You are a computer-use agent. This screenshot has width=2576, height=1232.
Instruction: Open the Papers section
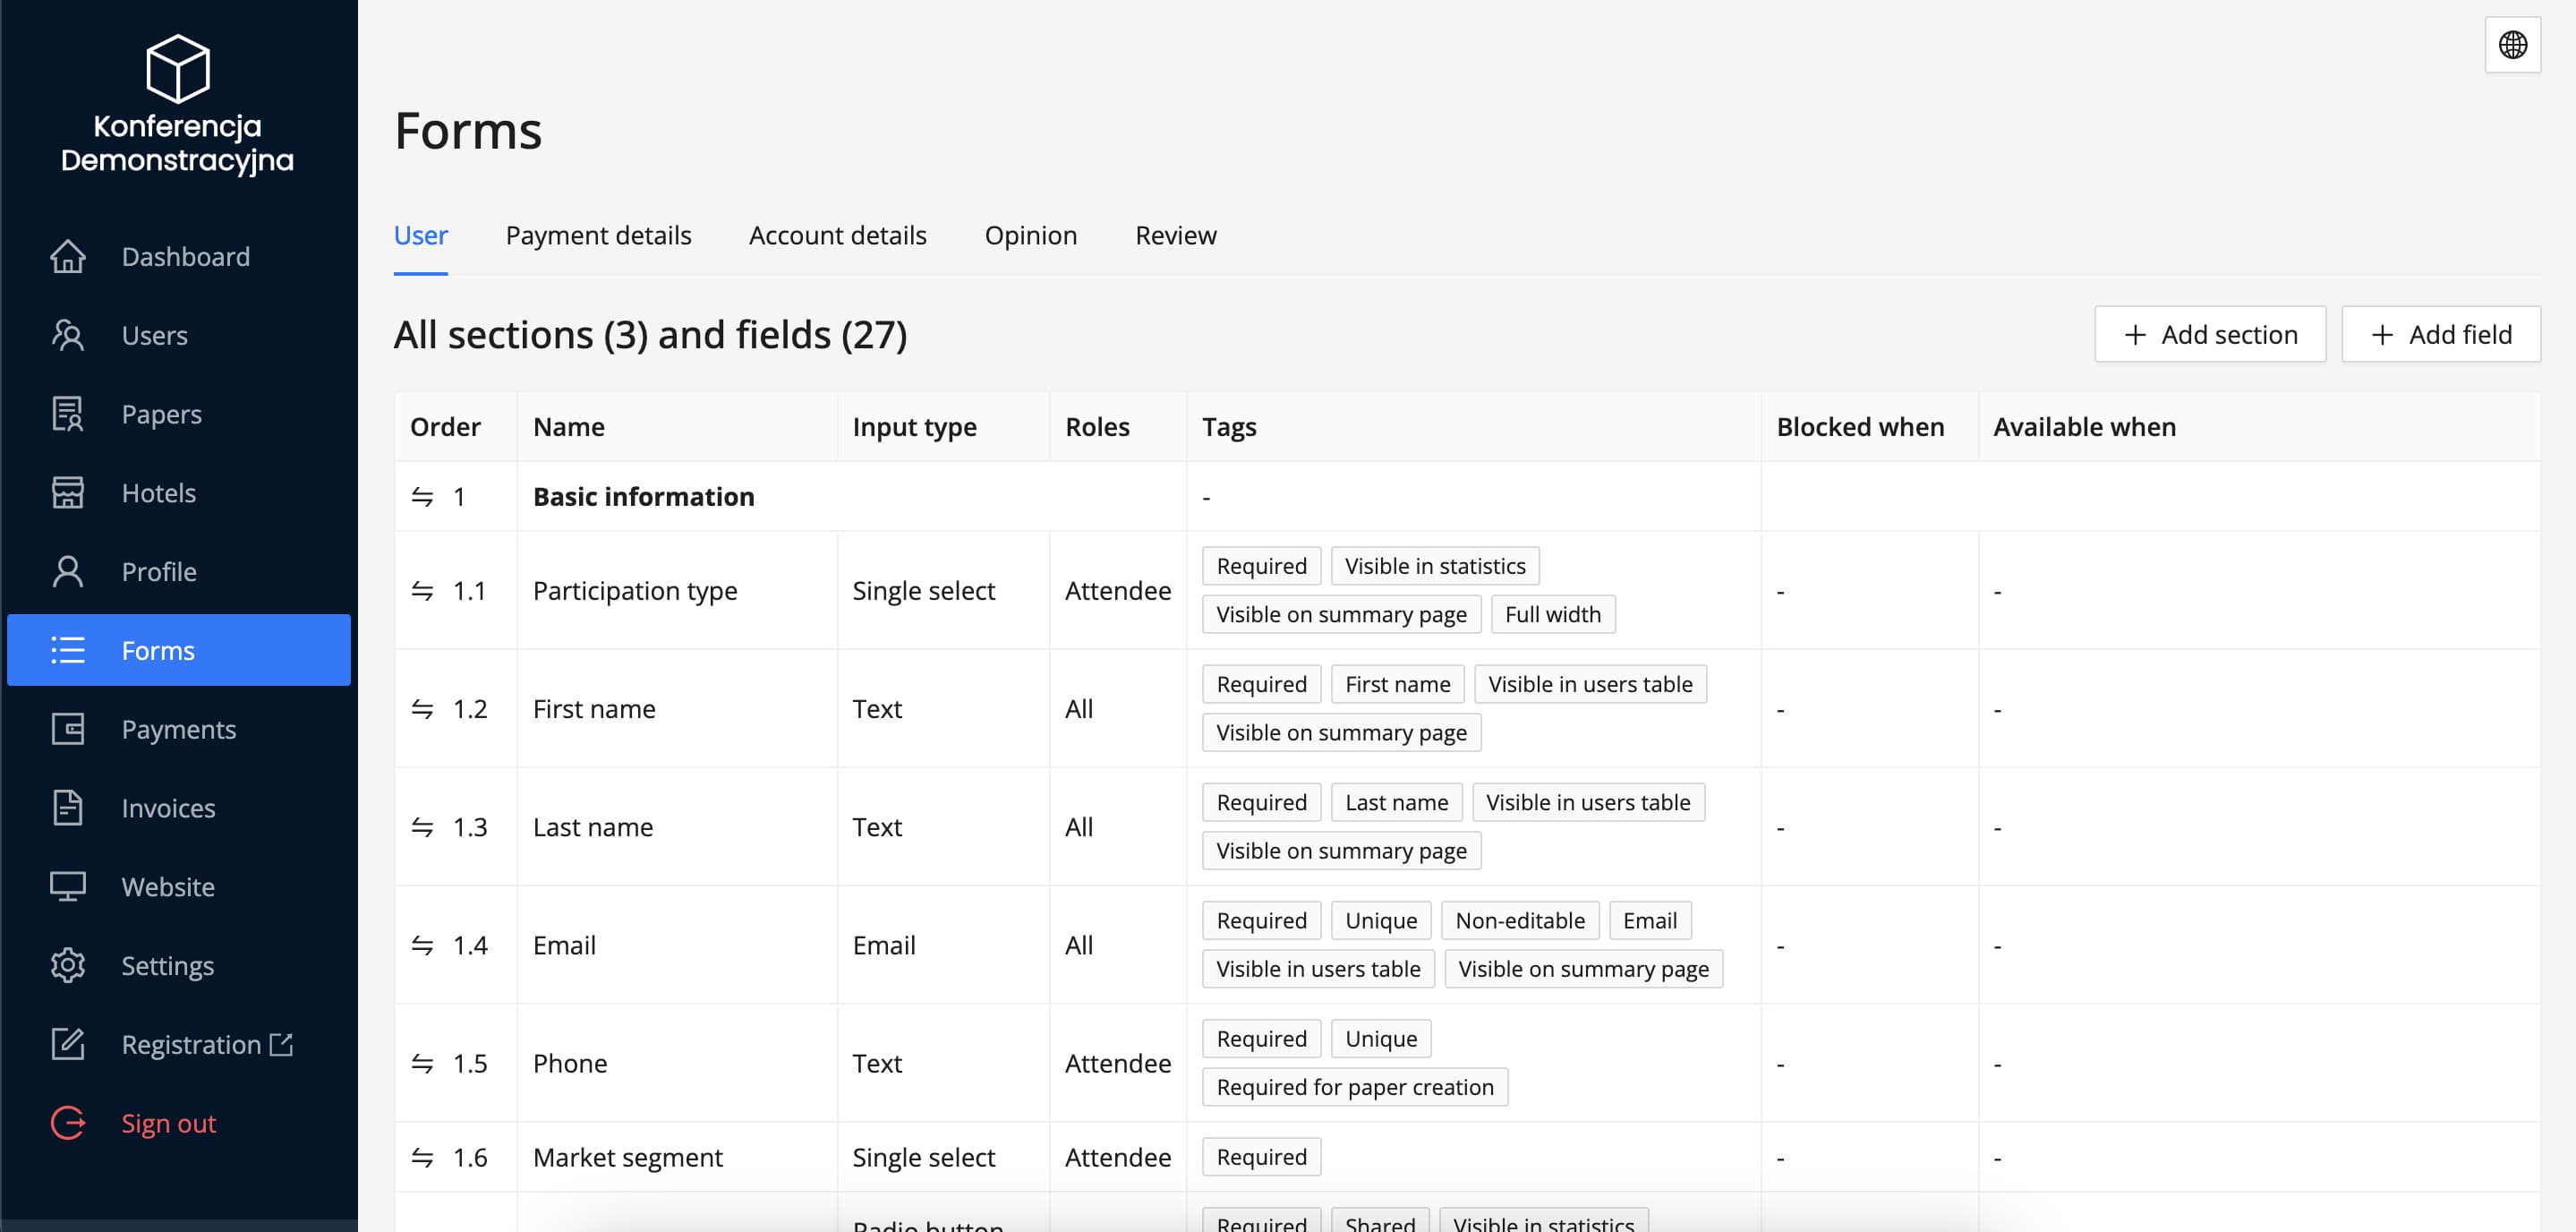pyautogui.click(x=161, y=414)
